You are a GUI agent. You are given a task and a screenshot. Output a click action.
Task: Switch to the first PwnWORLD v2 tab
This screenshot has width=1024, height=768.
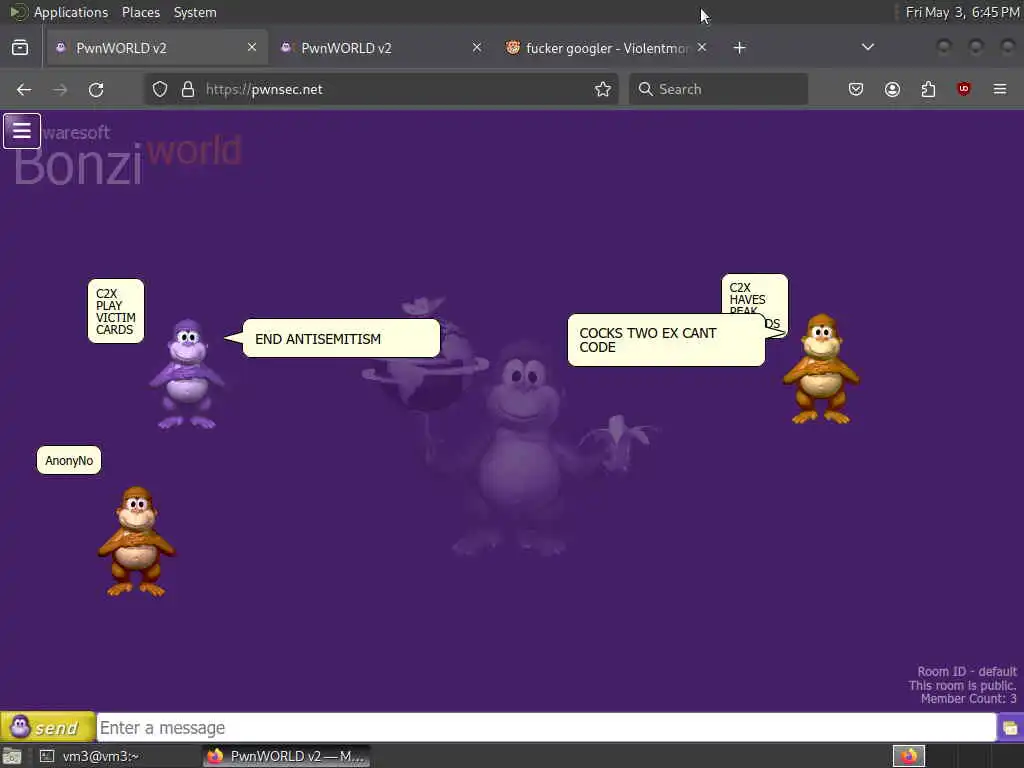point(157,48)
